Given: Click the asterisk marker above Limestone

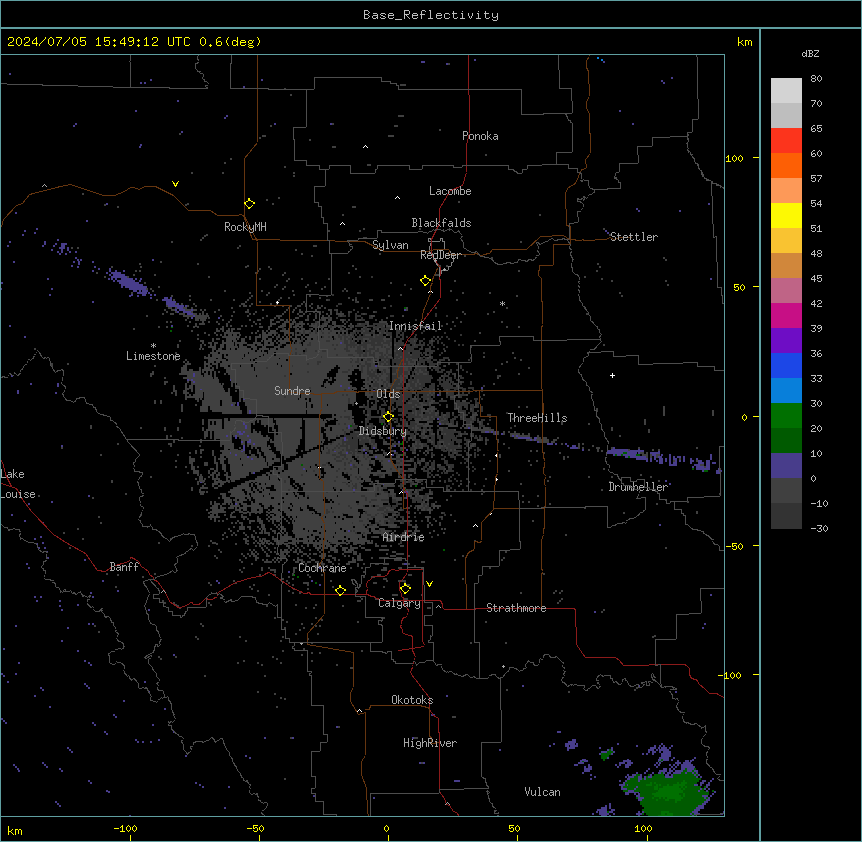Looking at the screenshot, I should coord(153,346).
